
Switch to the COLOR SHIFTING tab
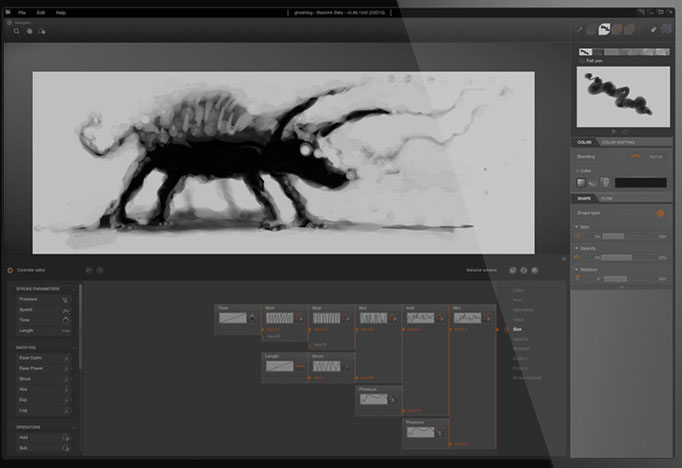click(618, 142)
